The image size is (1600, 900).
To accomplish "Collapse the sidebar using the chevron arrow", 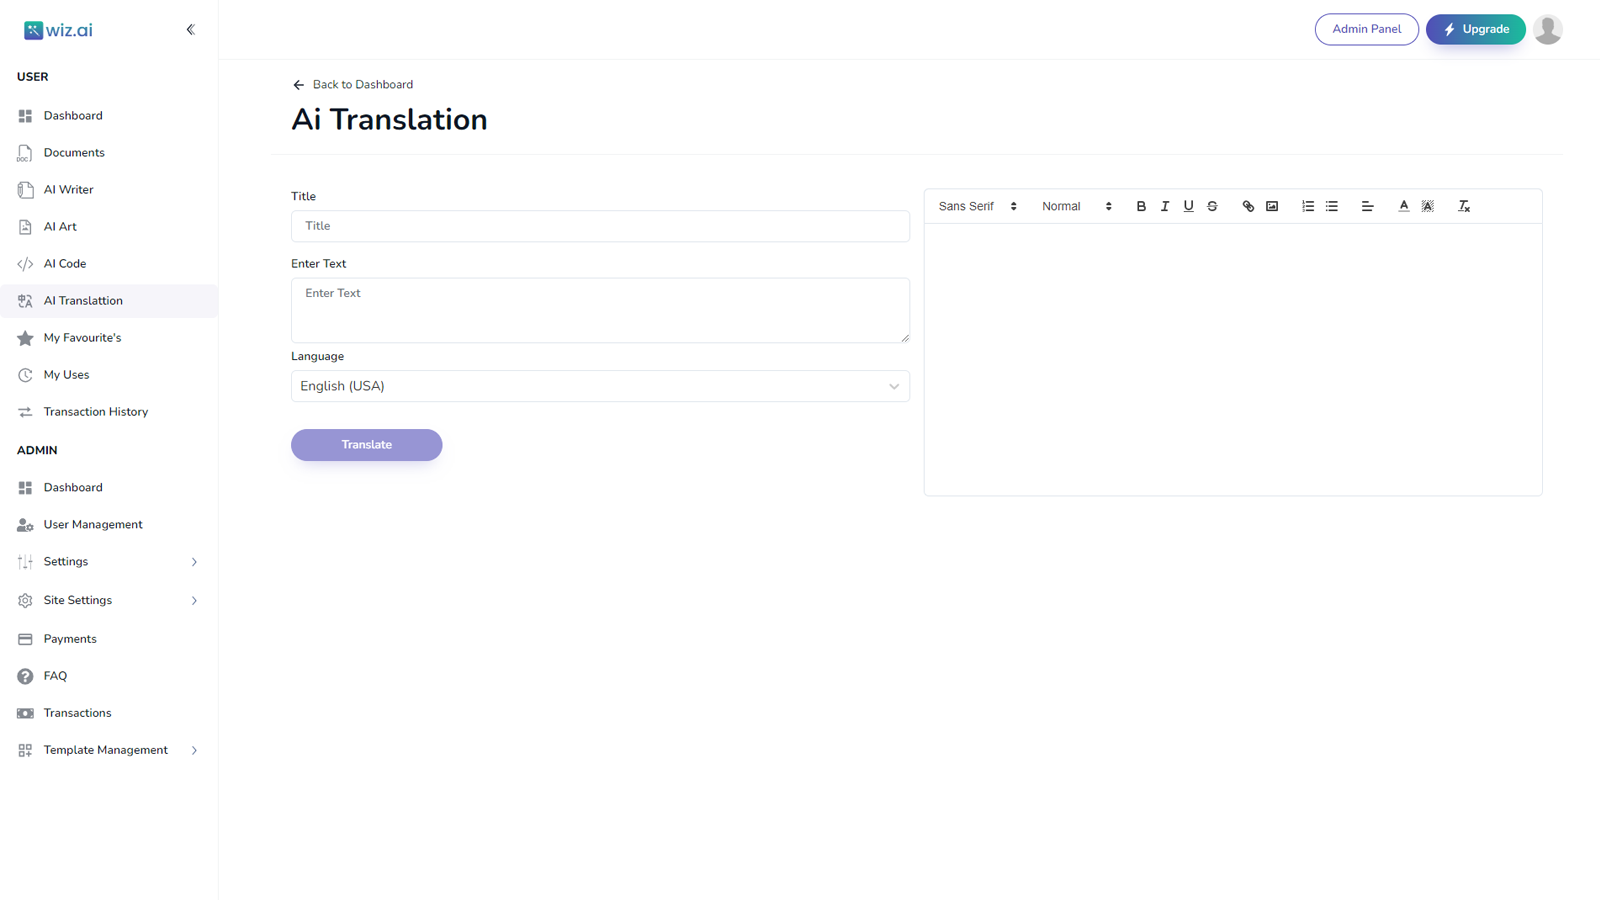I will [191, 29].
